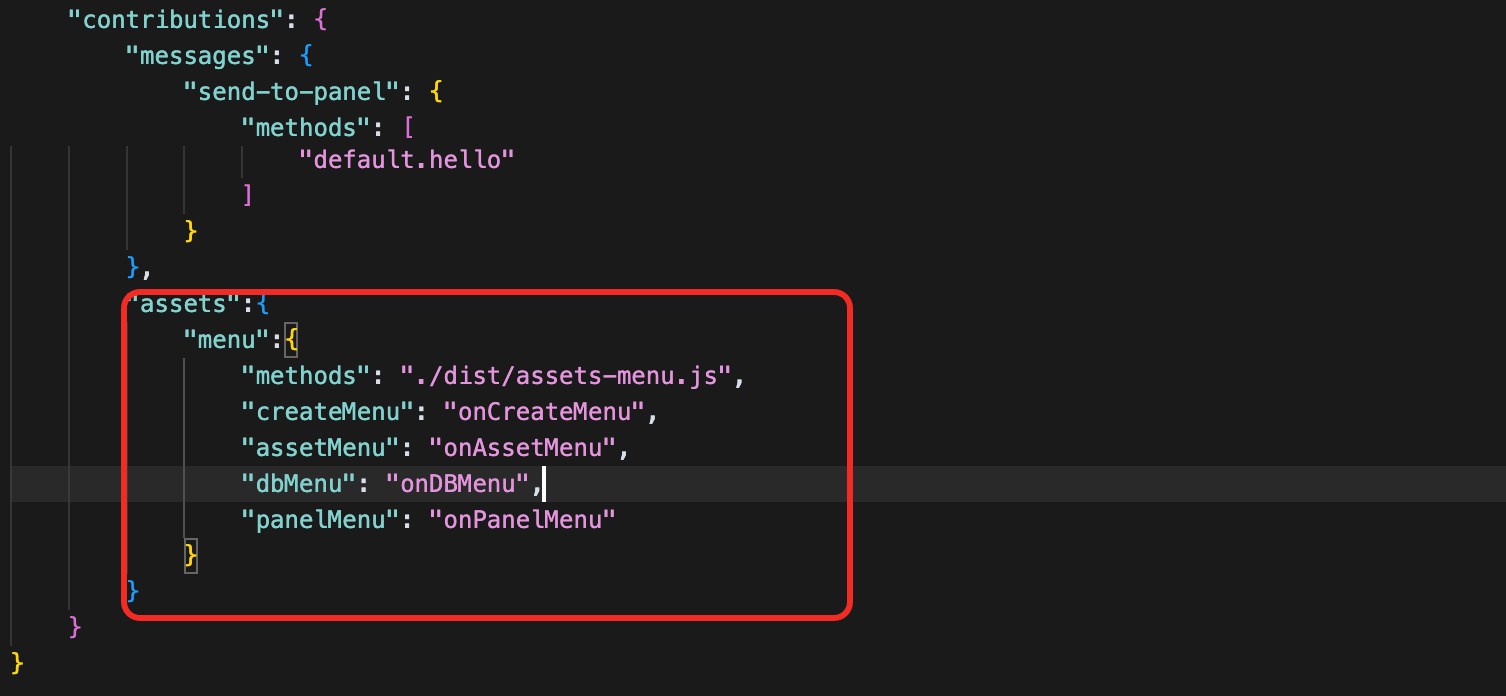Click the final closing brace on last line
The width and height of the screenshot is (1506, 696).
pyautogui.click(x=17, y=662)
